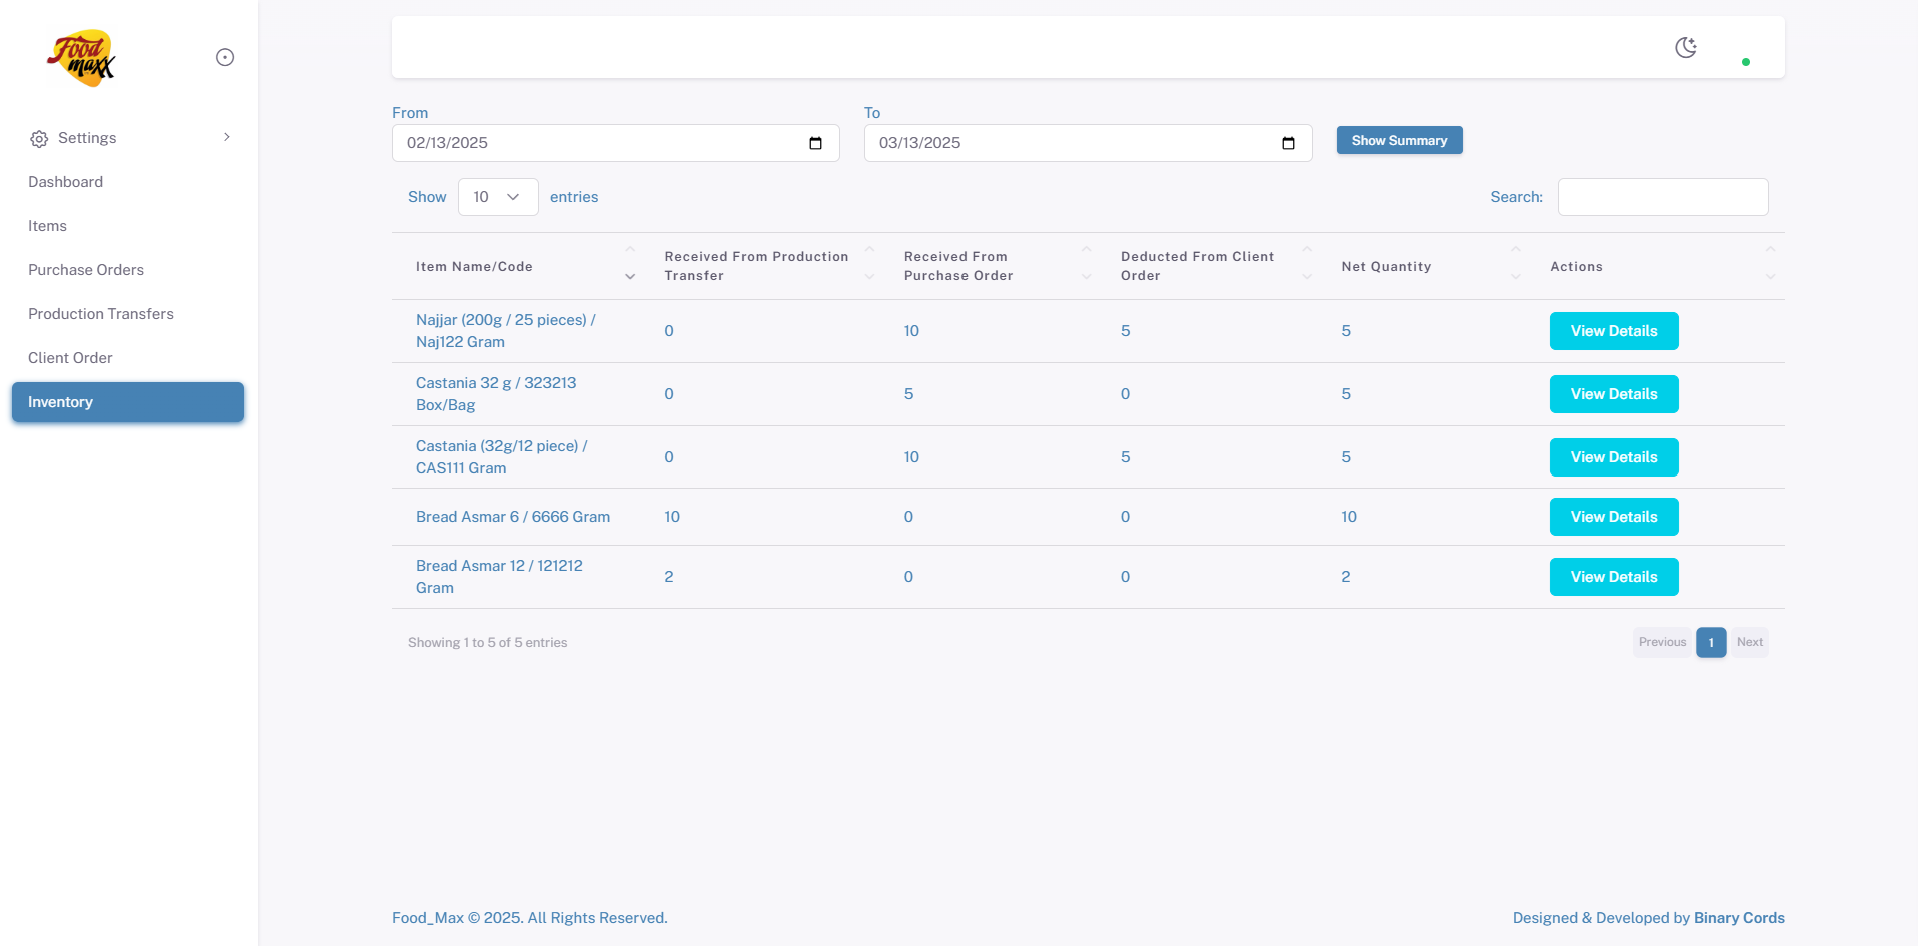The image size is (1918, 946).
Task: Expand the Settings menu chevron
Action: 227,138
